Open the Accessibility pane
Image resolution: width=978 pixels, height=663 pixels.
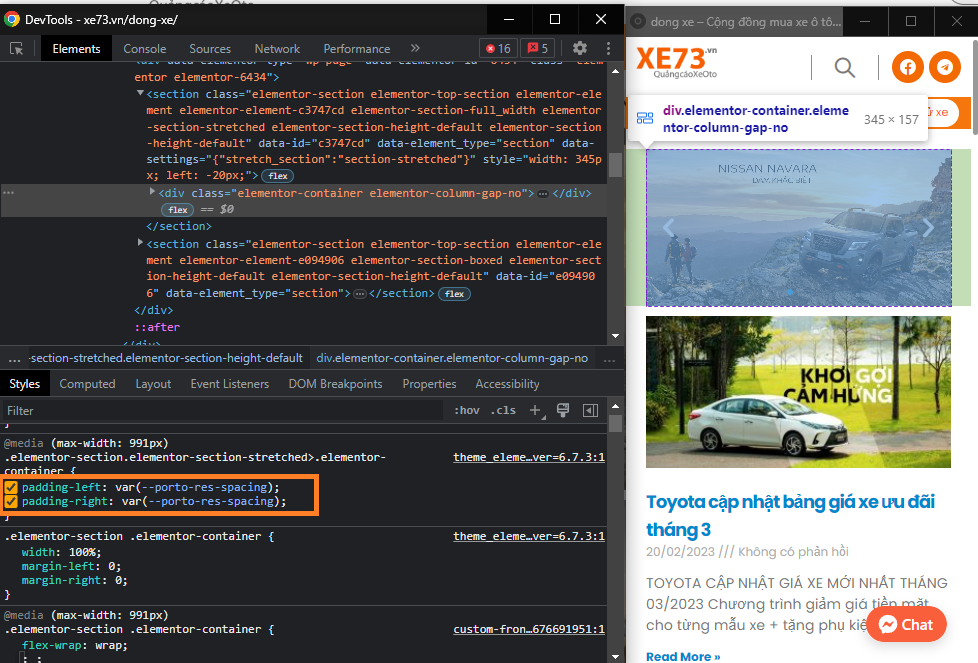tap(507, 384)
